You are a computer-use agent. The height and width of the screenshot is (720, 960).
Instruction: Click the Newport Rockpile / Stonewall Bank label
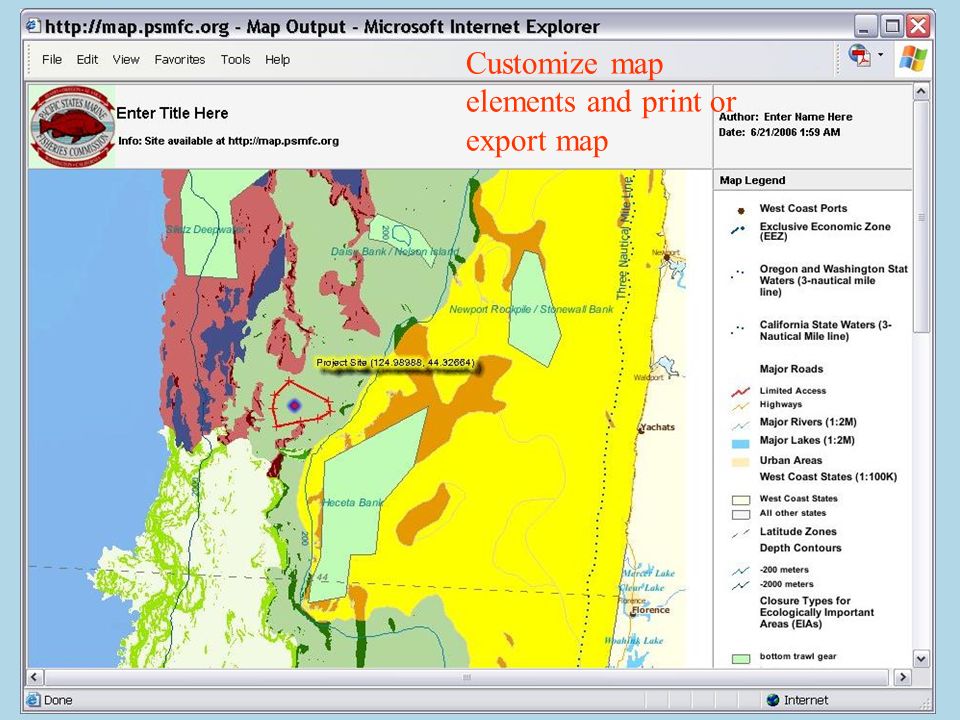point(531,309)
